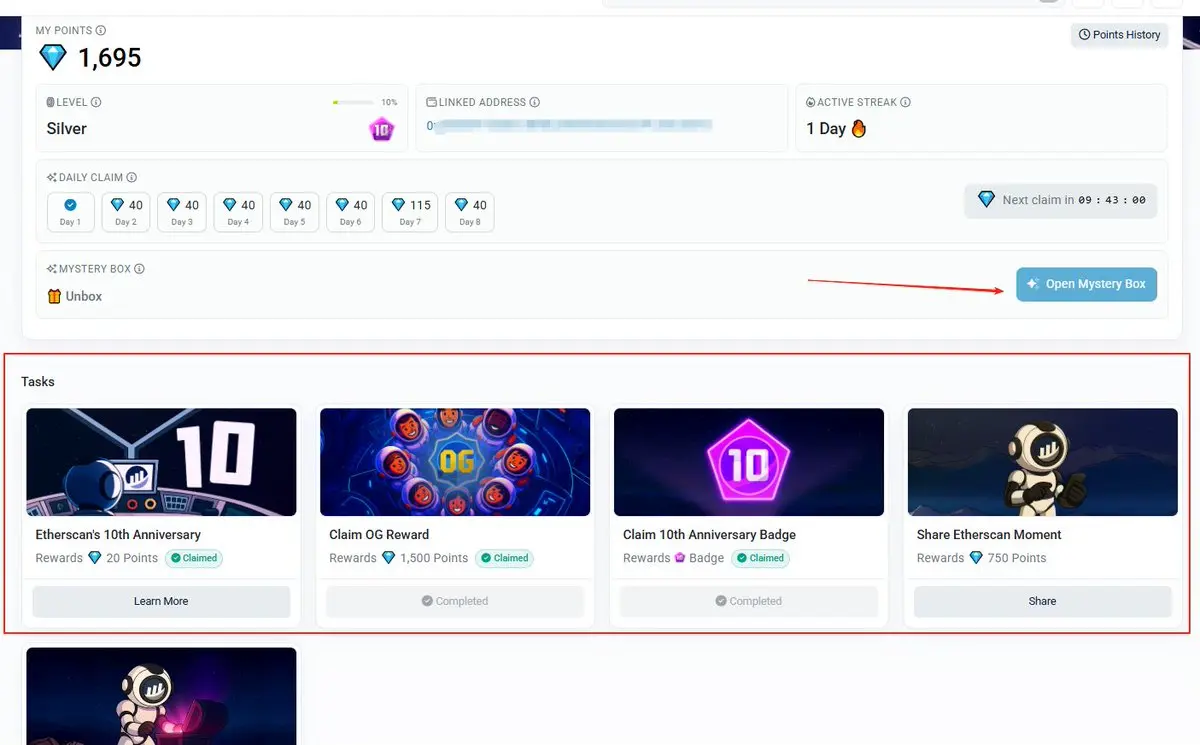This screenshot has height=745, width=1200.
Task: Click the Claimed badge on Badge reward task
Action: point(761,558)
